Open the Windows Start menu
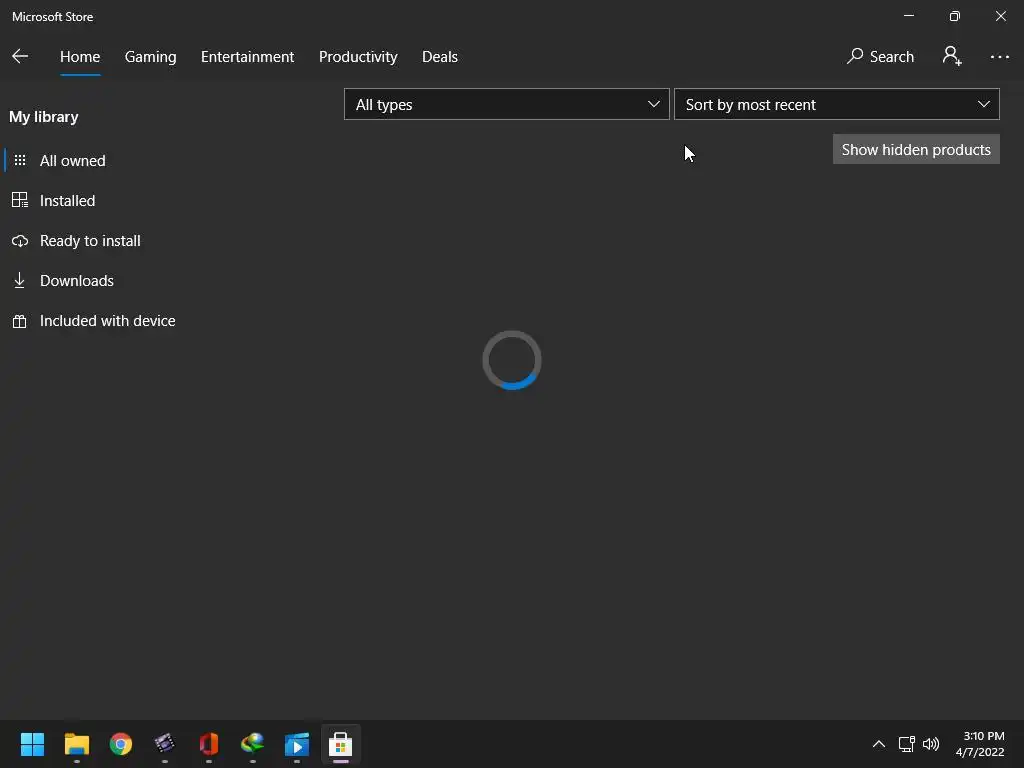Image resolution: width=1024 pixels, height=768 pixels. click(x=32, y=744)
